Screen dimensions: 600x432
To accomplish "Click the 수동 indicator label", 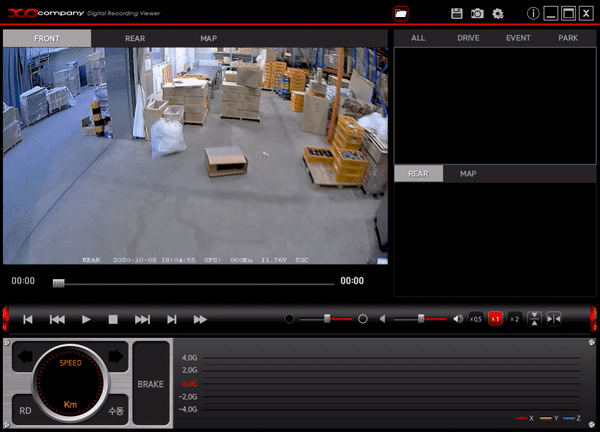I will pyautogui.click(x=116, y=411).
